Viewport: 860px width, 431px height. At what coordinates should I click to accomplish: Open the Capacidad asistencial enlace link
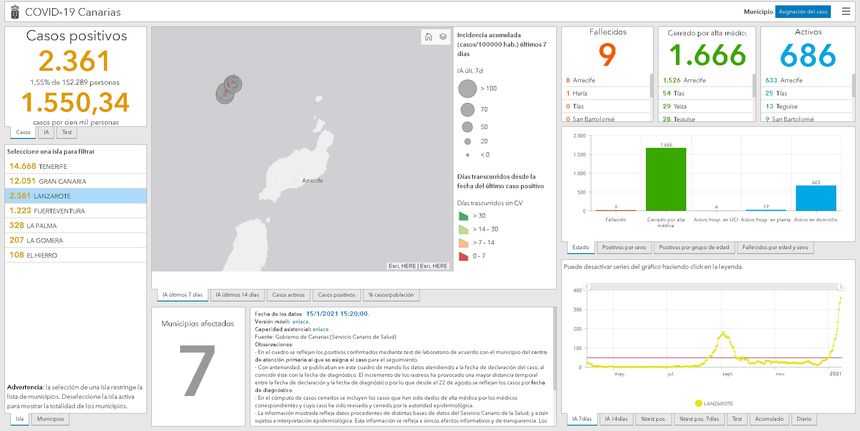(320, 328)
